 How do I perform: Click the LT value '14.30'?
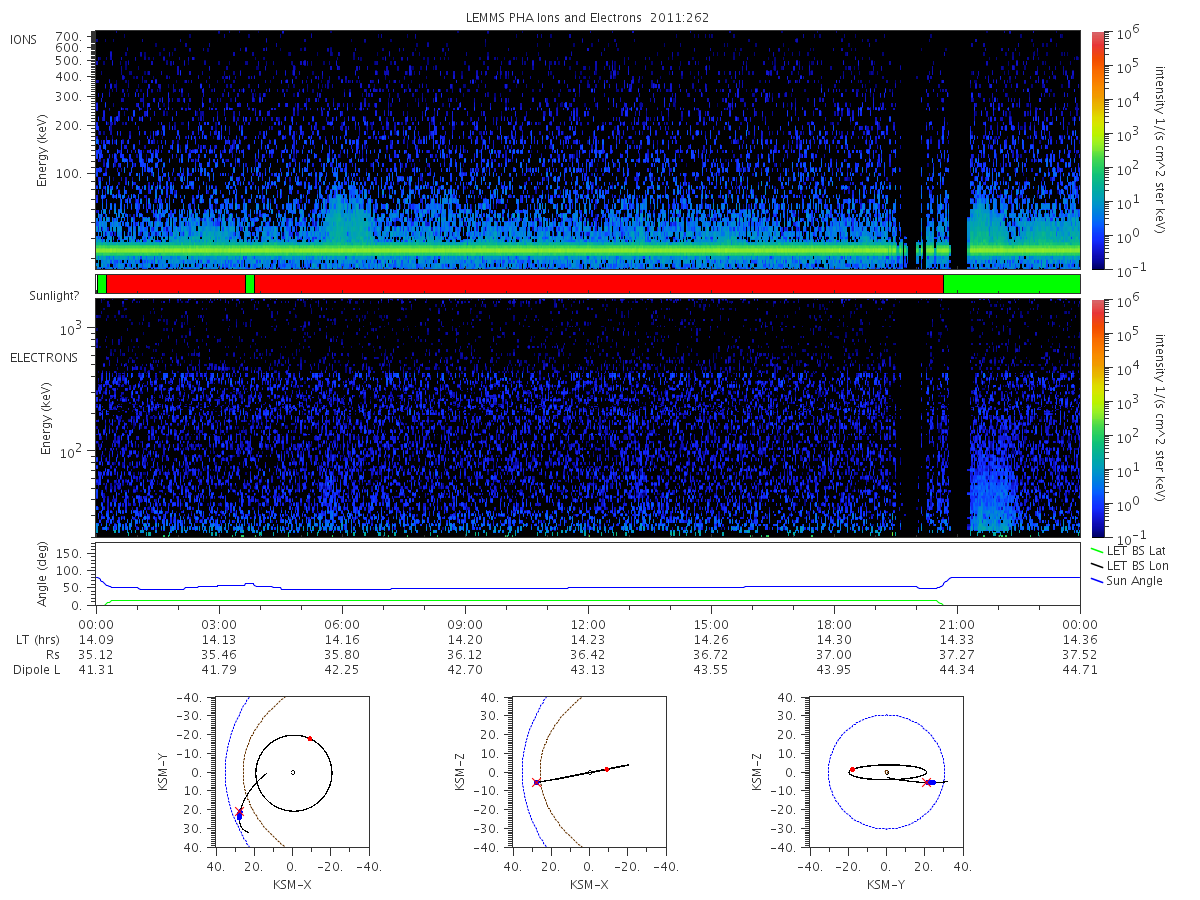pos(834,640)
